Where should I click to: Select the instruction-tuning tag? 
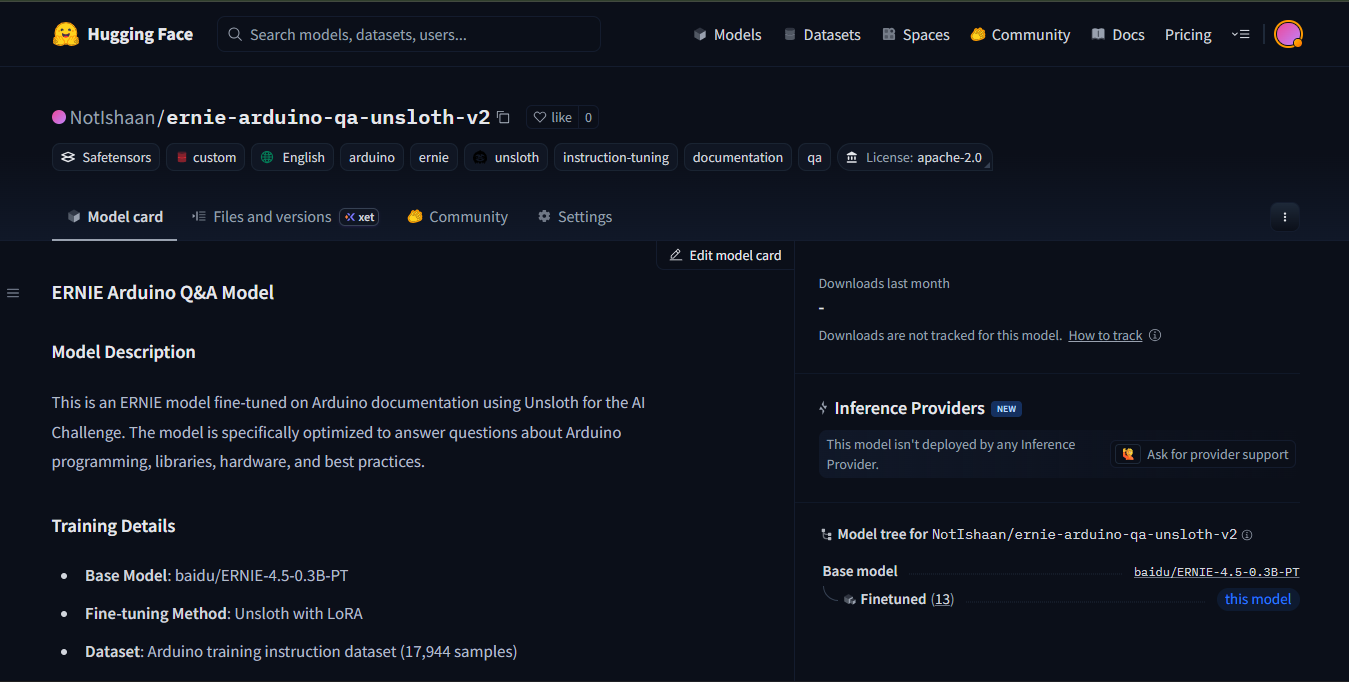(x=616, y=157)
